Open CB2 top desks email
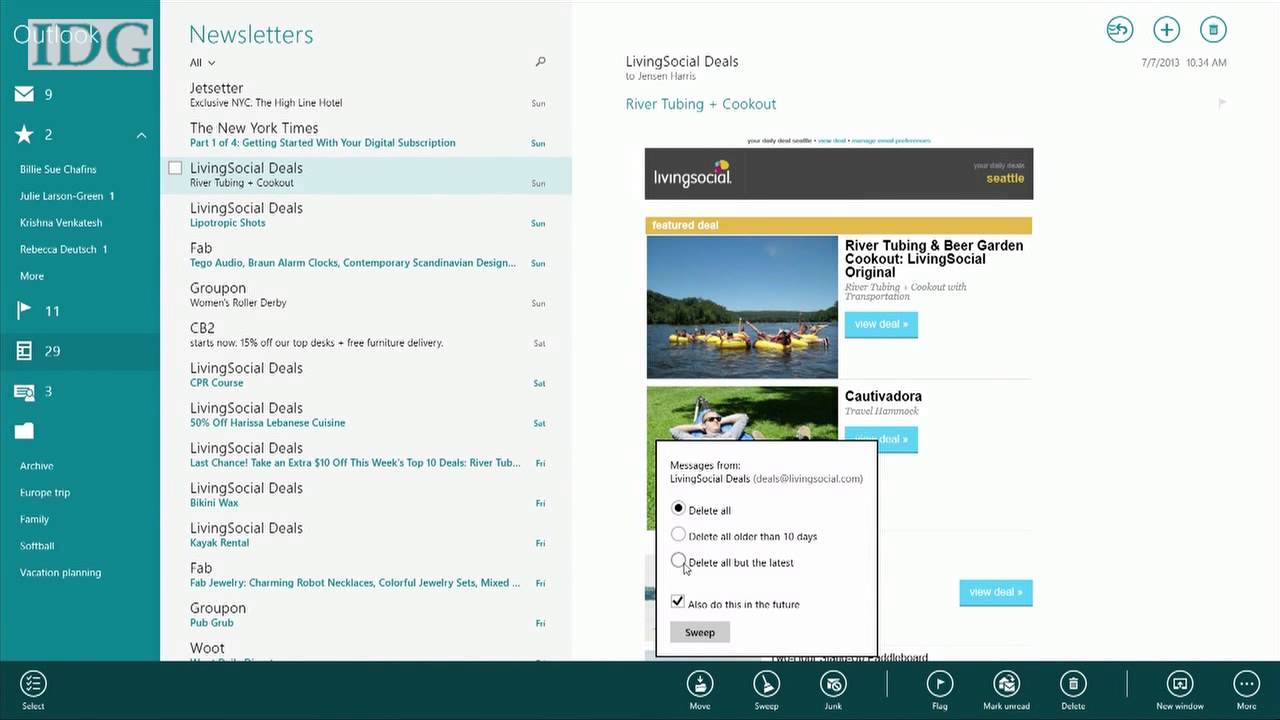This screenshot has width=1280, height=720. (366, 335)
